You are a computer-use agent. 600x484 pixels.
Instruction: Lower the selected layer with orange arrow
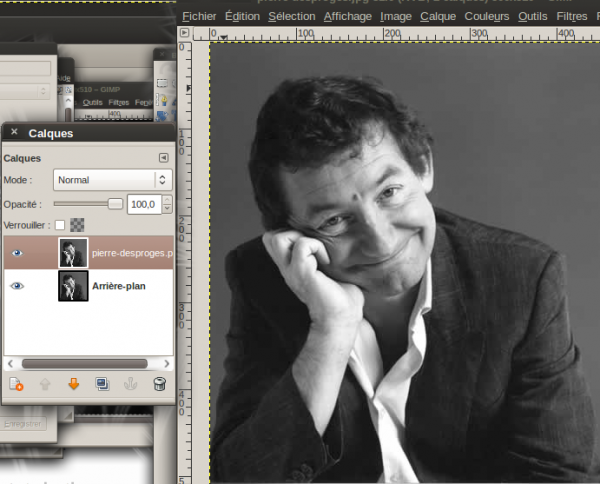coord(73,384)
